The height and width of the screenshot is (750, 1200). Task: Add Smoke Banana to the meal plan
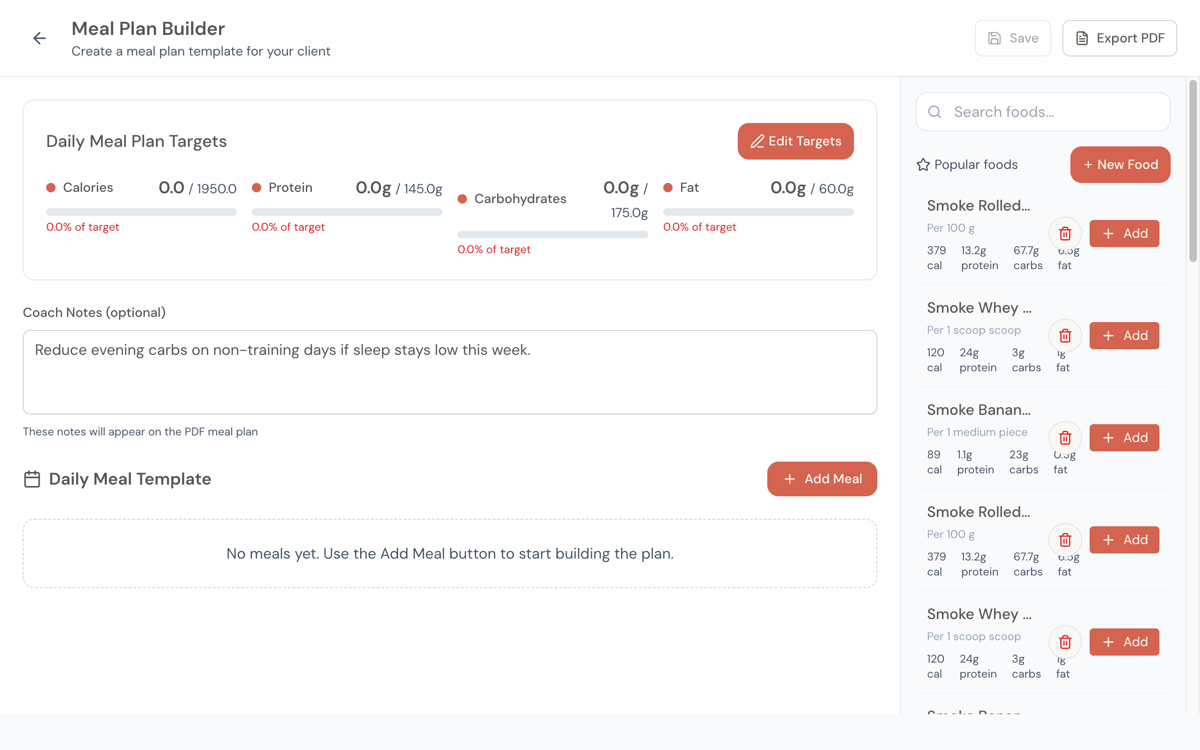(x=1124, y=437)
